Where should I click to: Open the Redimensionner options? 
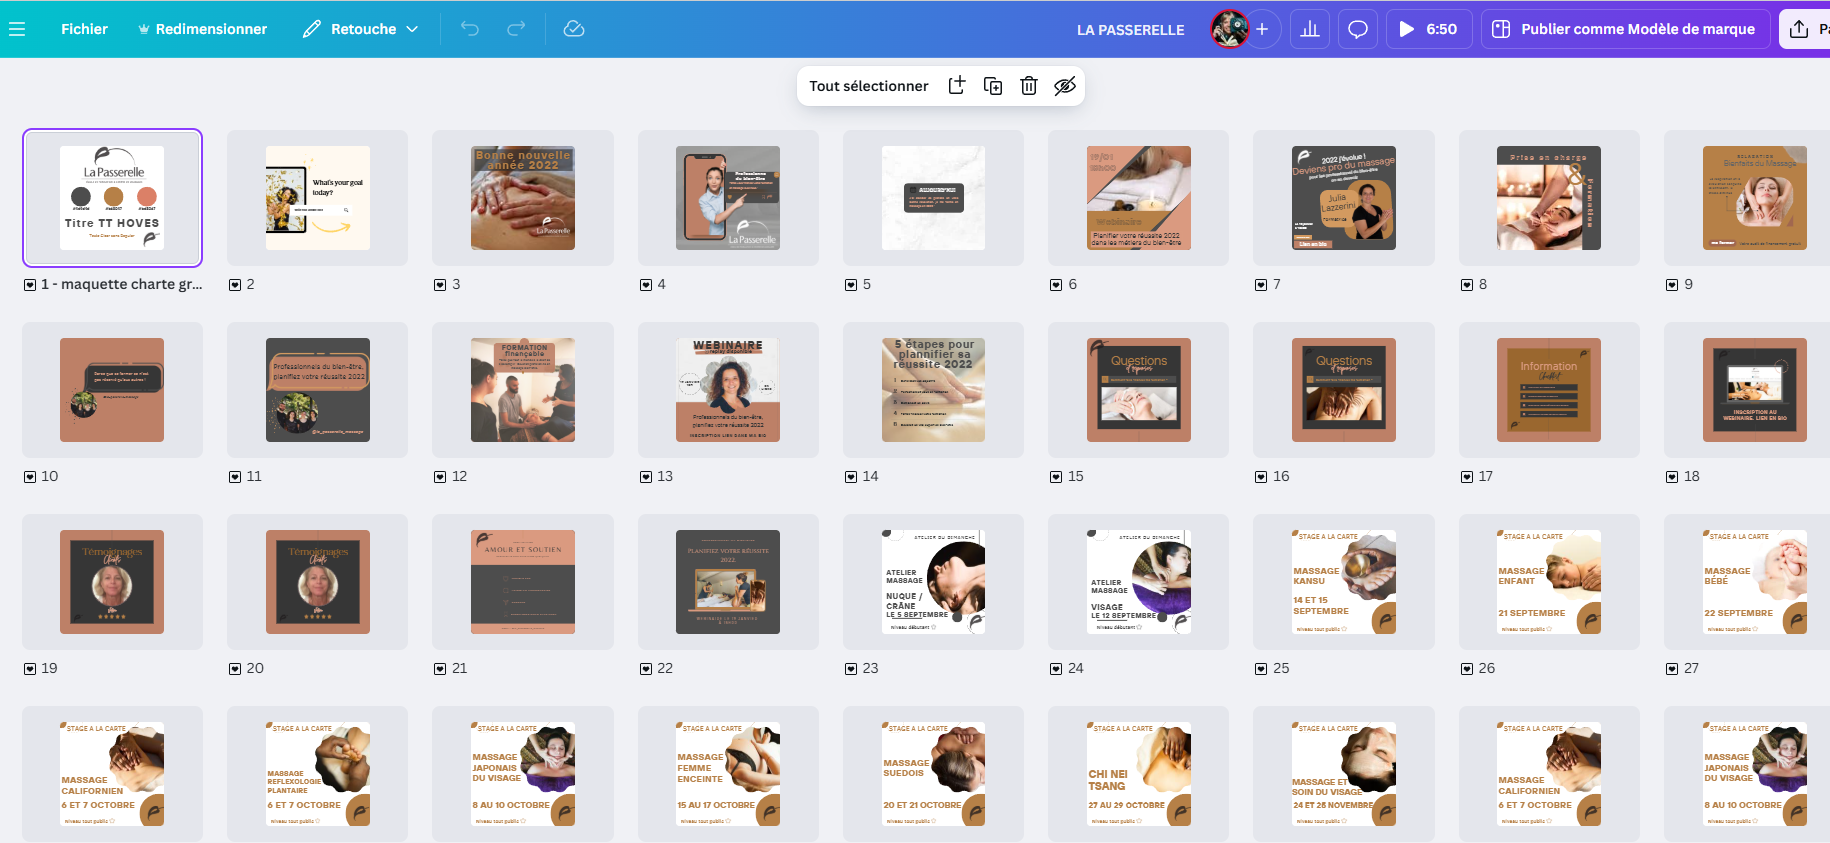[x=202, y=29]
